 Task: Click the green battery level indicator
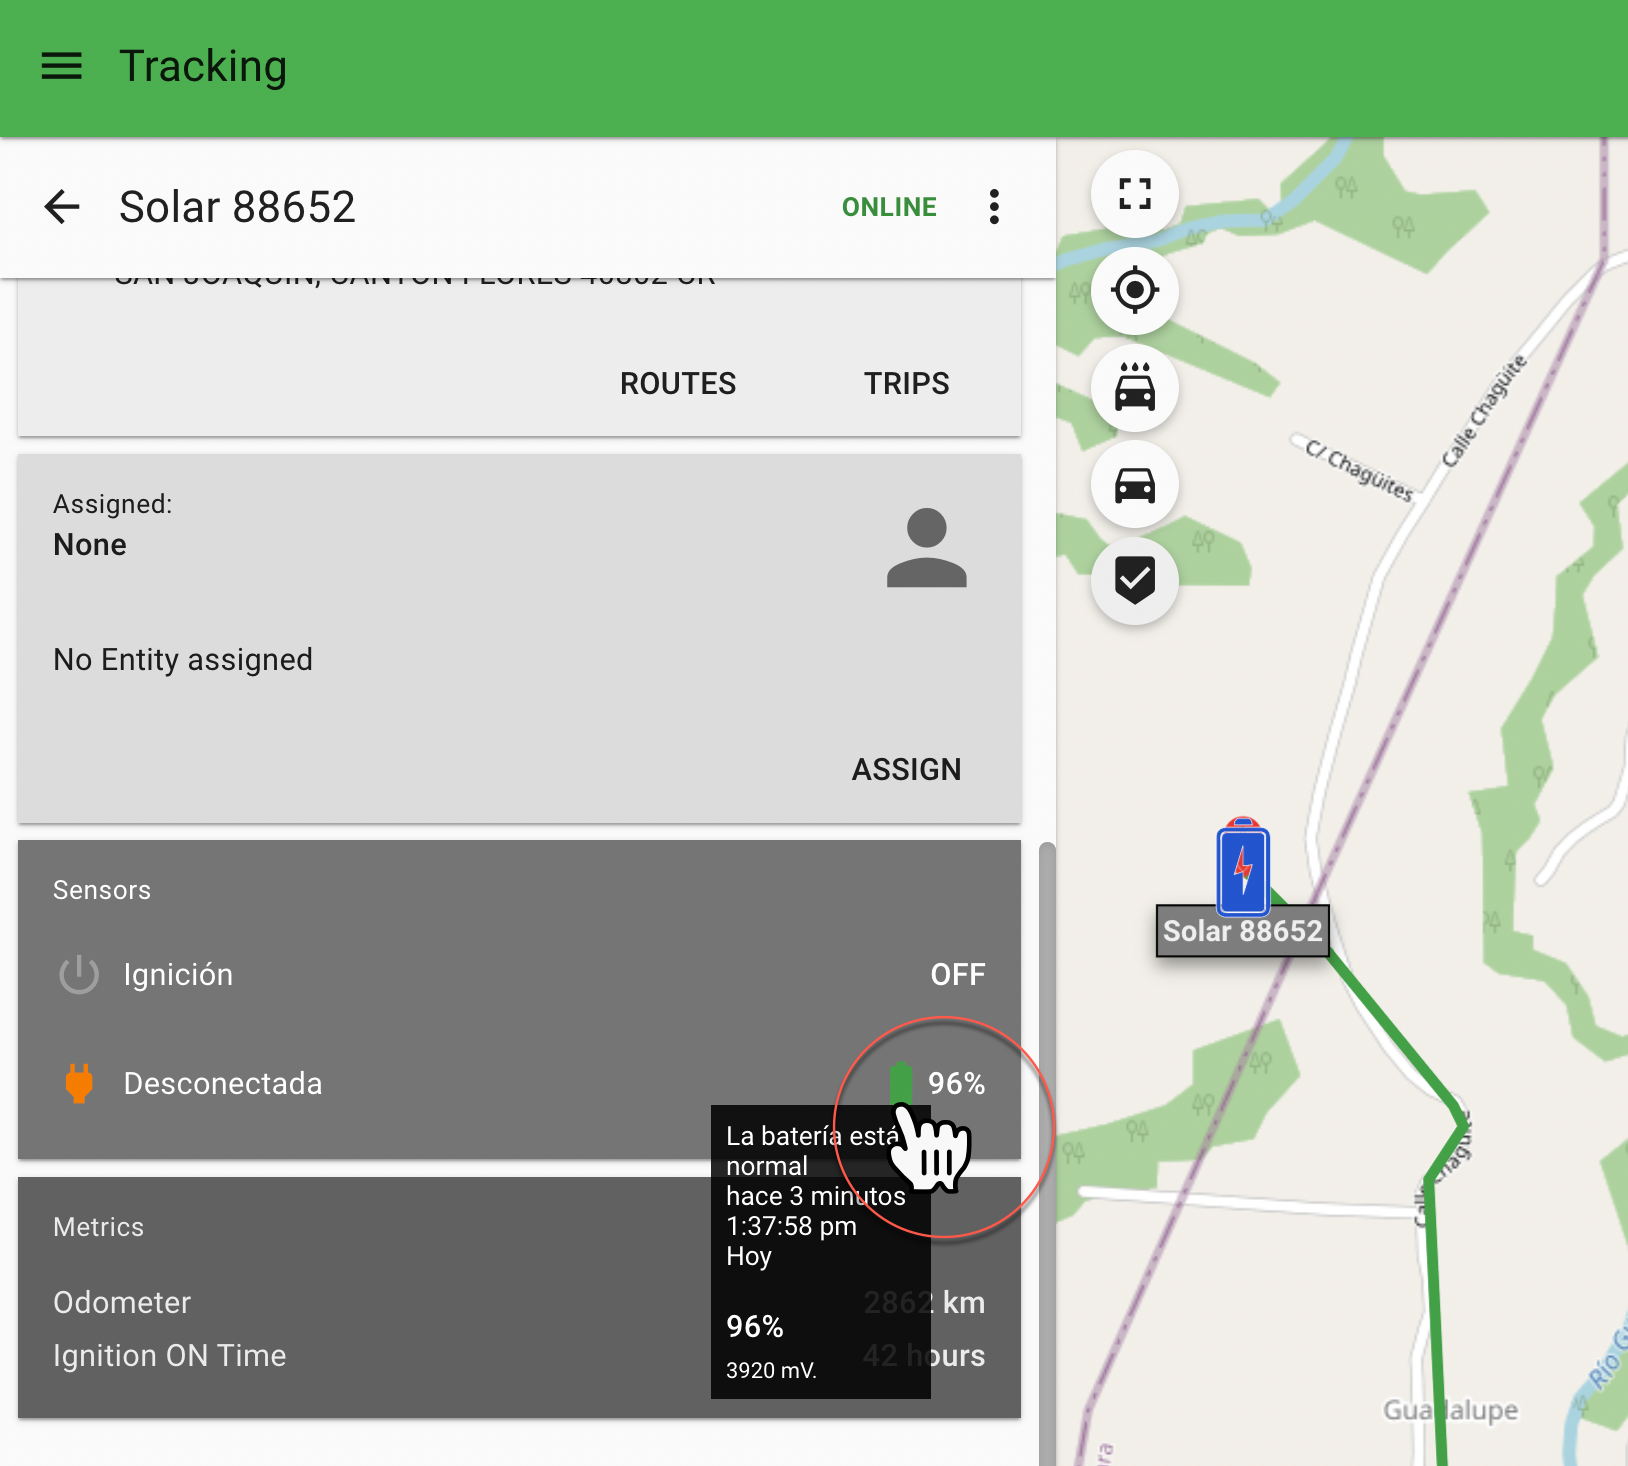click(x=900, y=1082)
